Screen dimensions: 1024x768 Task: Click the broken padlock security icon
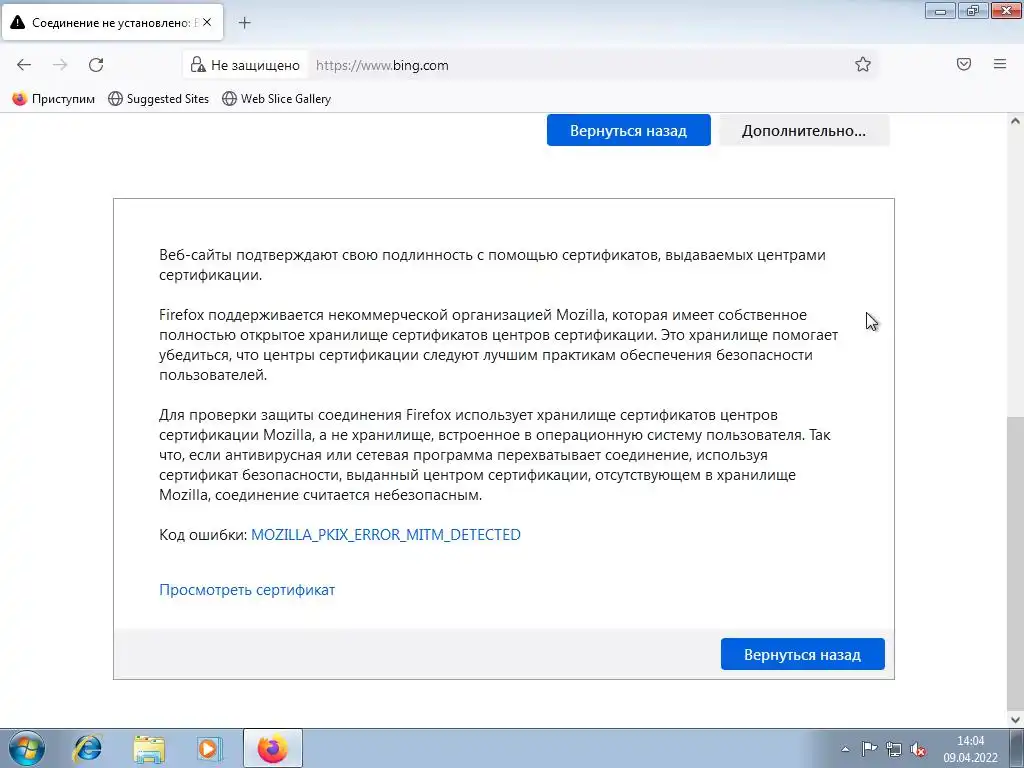(x=198, y=65)
